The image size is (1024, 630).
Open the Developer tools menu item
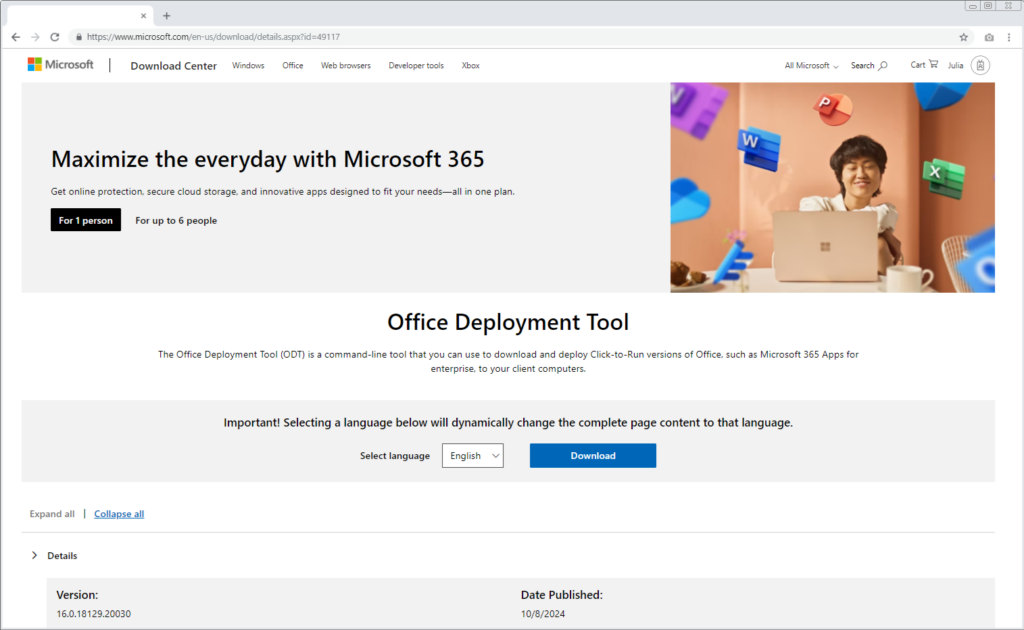416,64
